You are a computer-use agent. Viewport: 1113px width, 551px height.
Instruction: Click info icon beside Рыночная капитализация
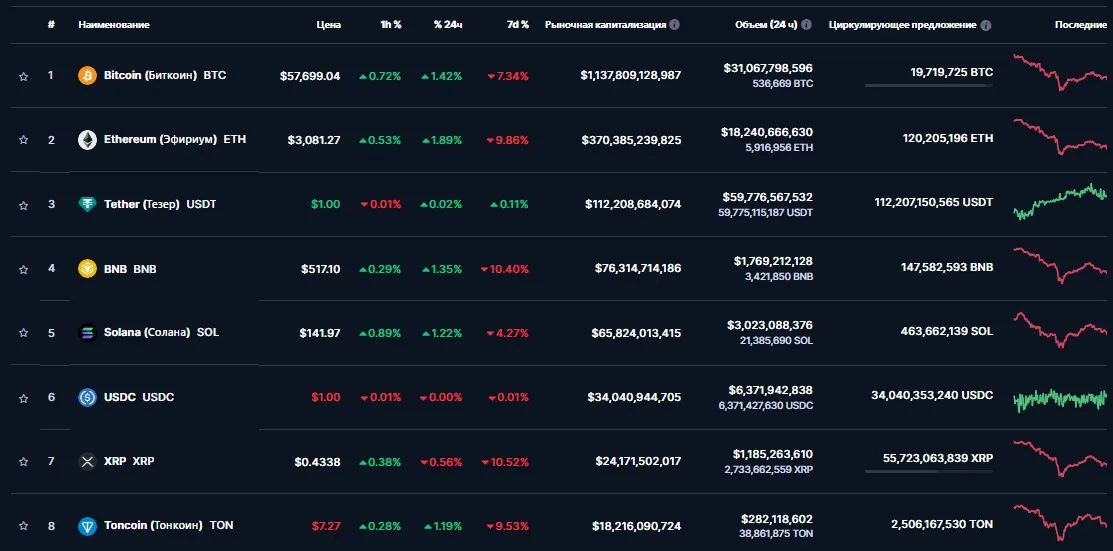(x=675, y=24)
